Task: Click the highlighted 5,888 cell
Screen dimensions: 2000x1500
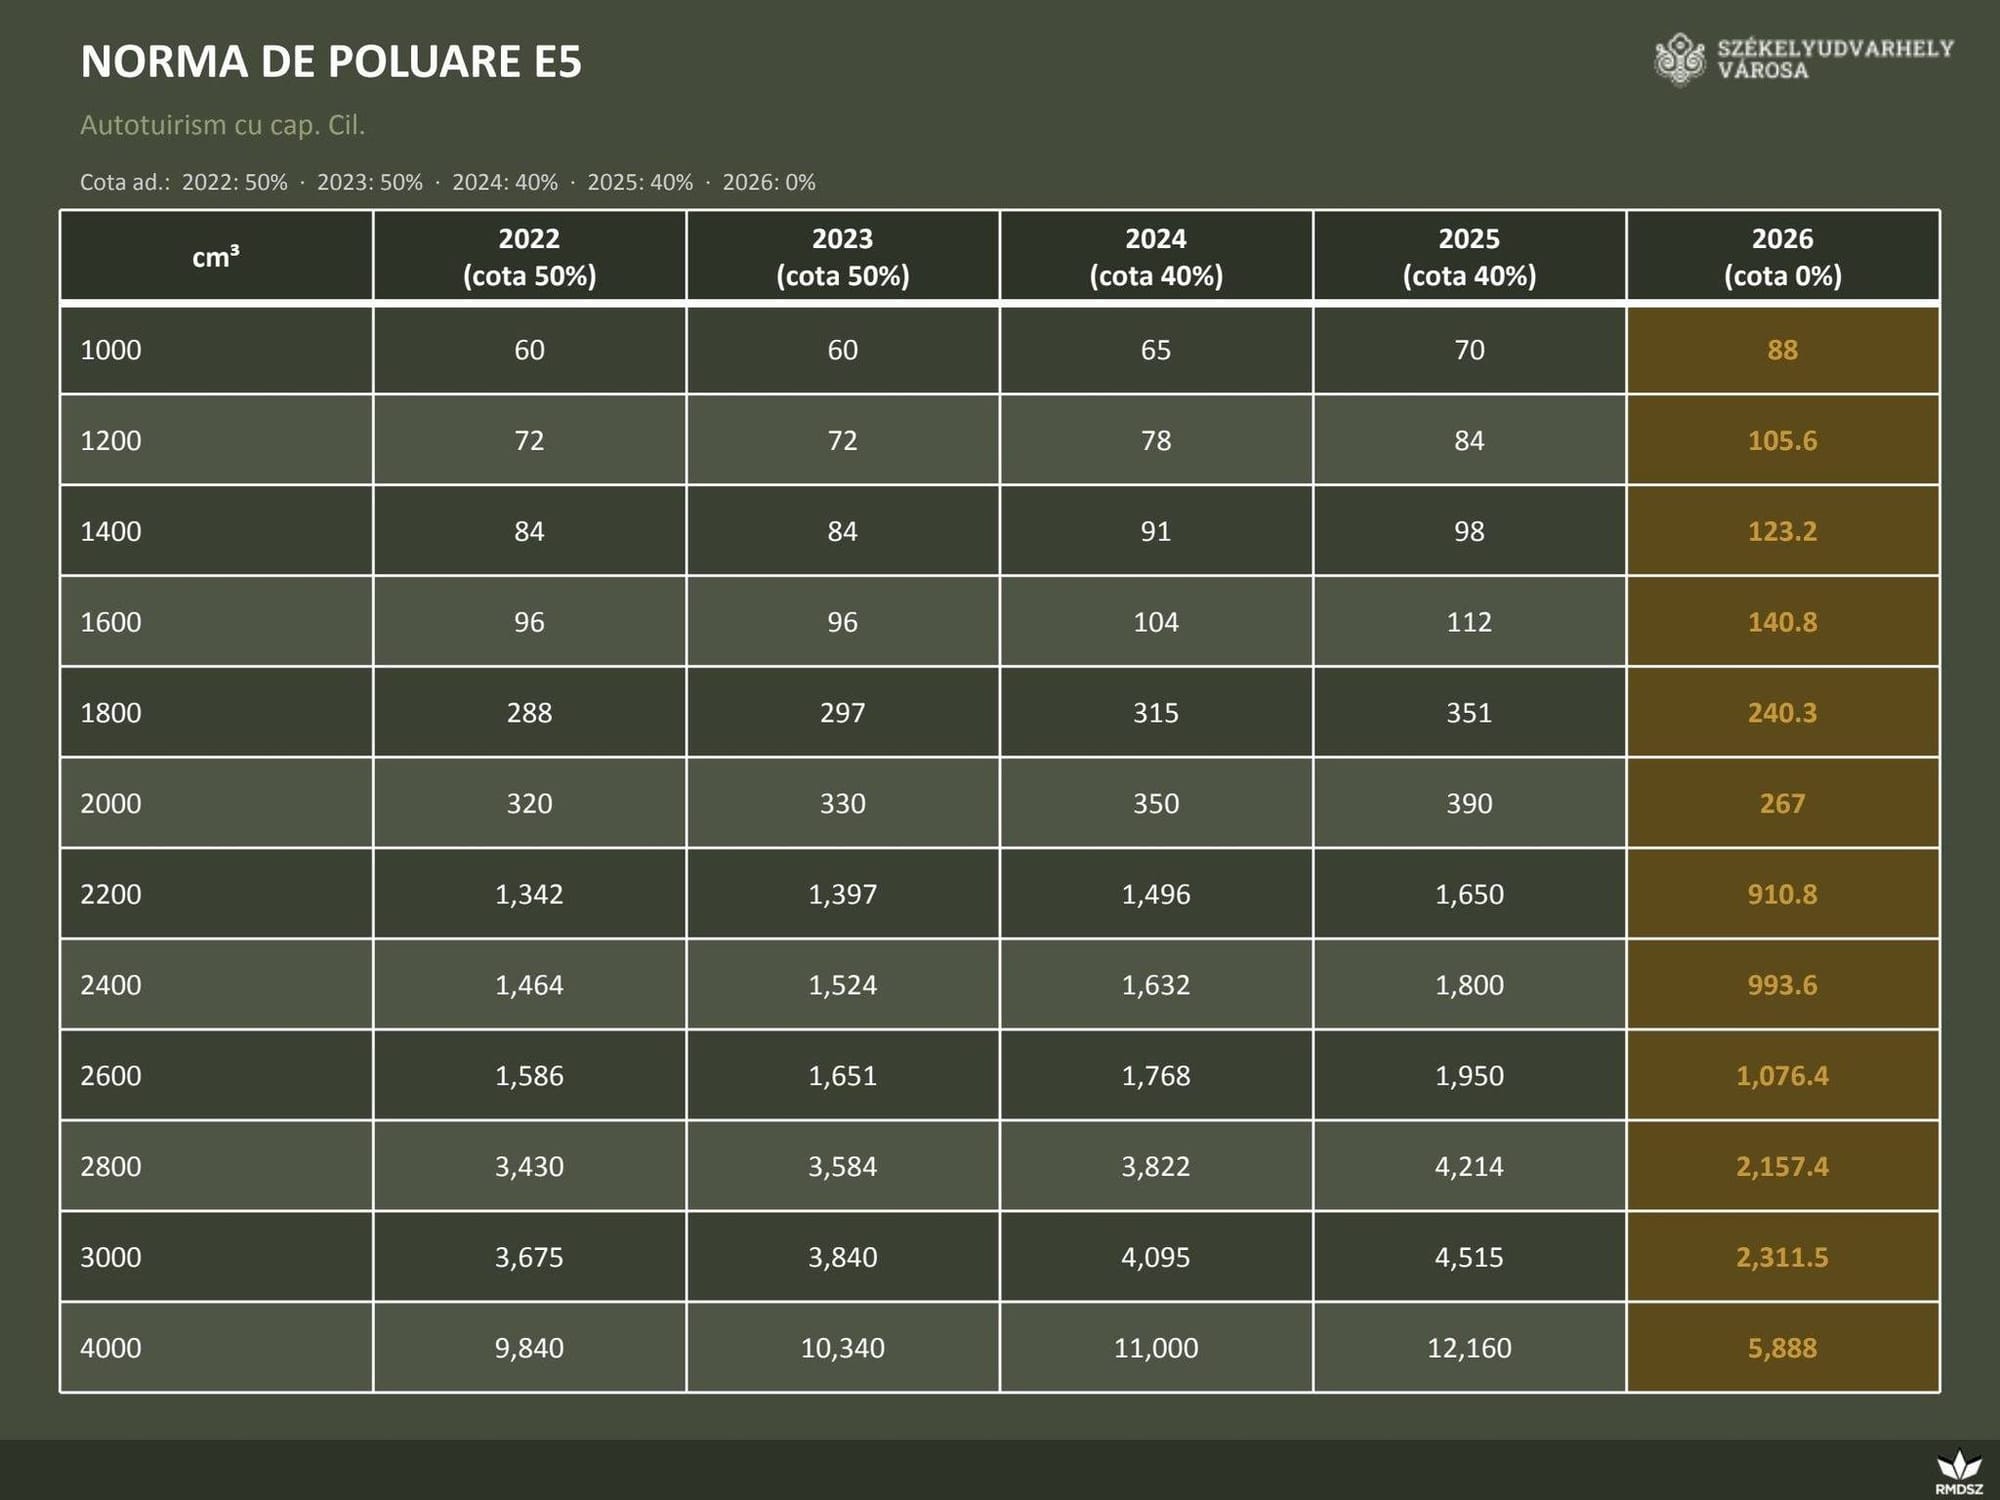Action: (1782, 1348)
